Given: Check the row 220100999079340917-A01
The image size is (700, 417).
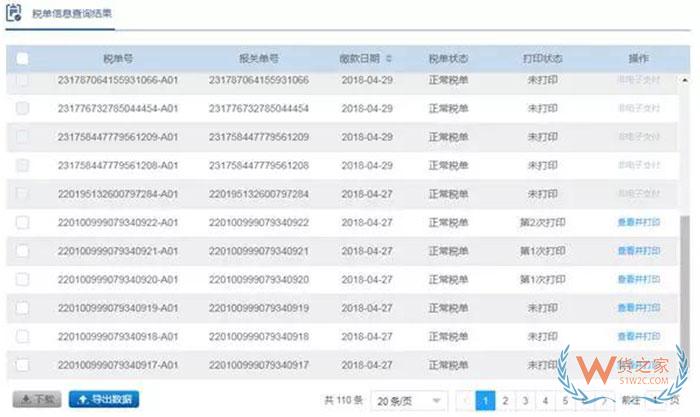Looking at the screenshot, I should coord(22,365).
